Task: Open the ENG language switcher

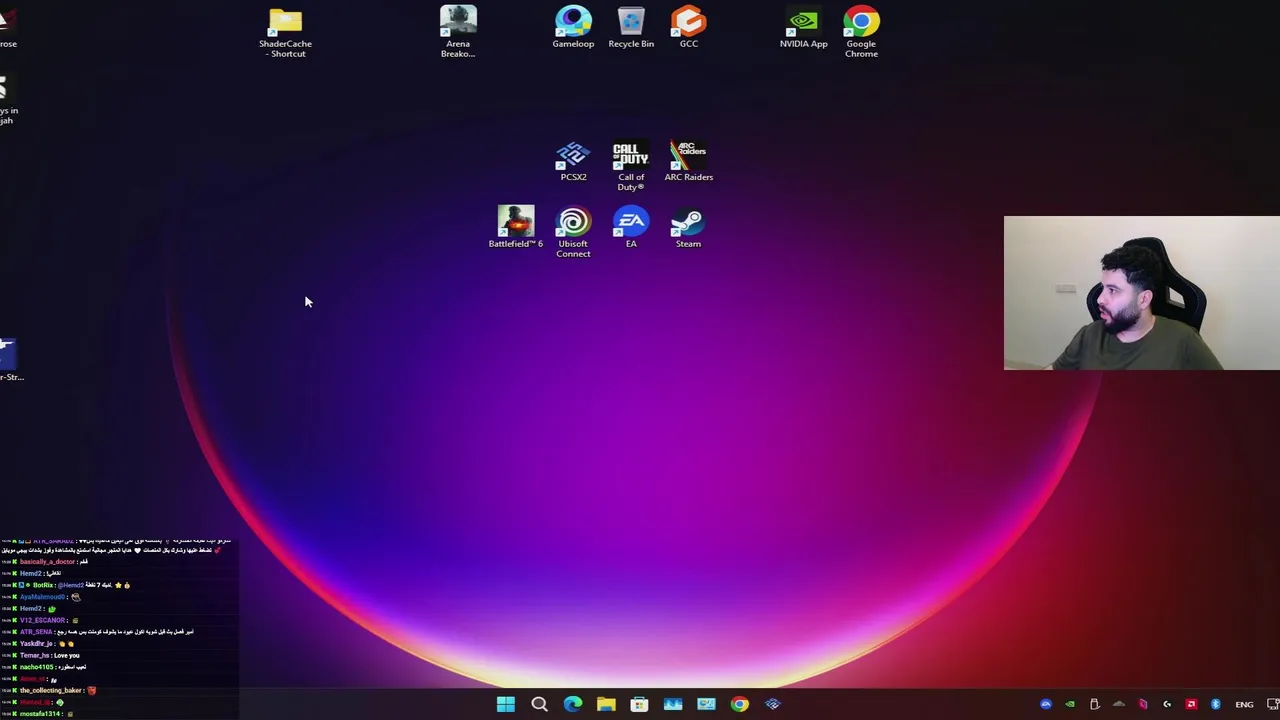Action: 1244,704
